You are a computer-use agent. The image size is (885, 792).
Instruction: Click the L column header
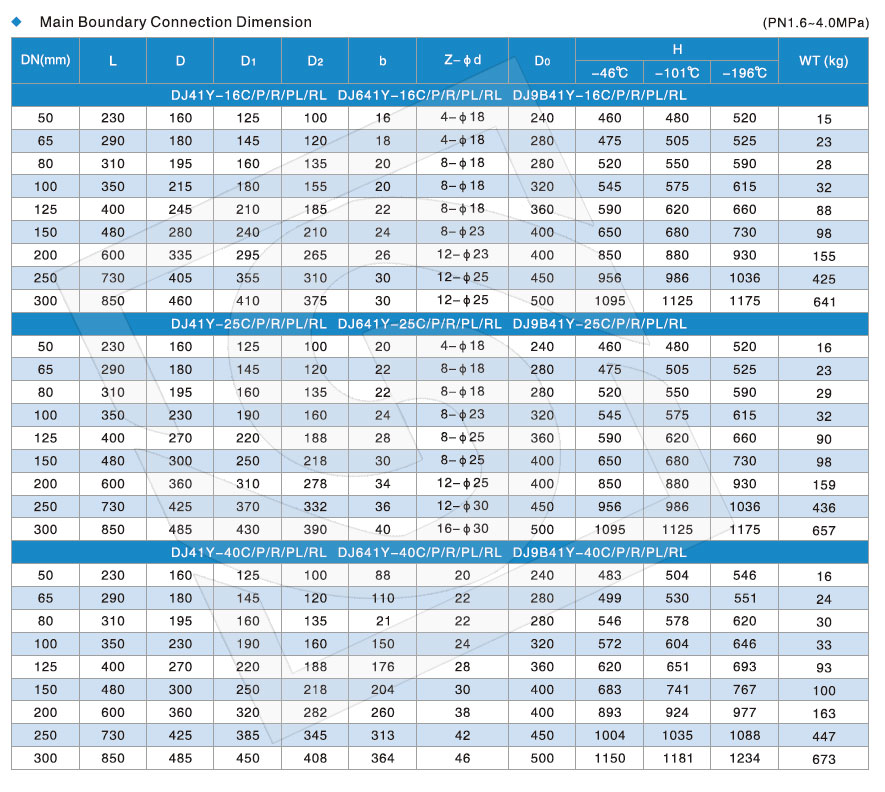click(x=113, y=61)
